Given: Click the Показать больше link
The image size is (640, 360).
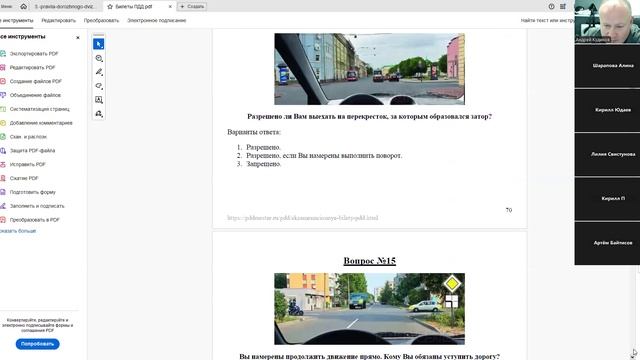Looking at the screenshot, I should [18, 231].
